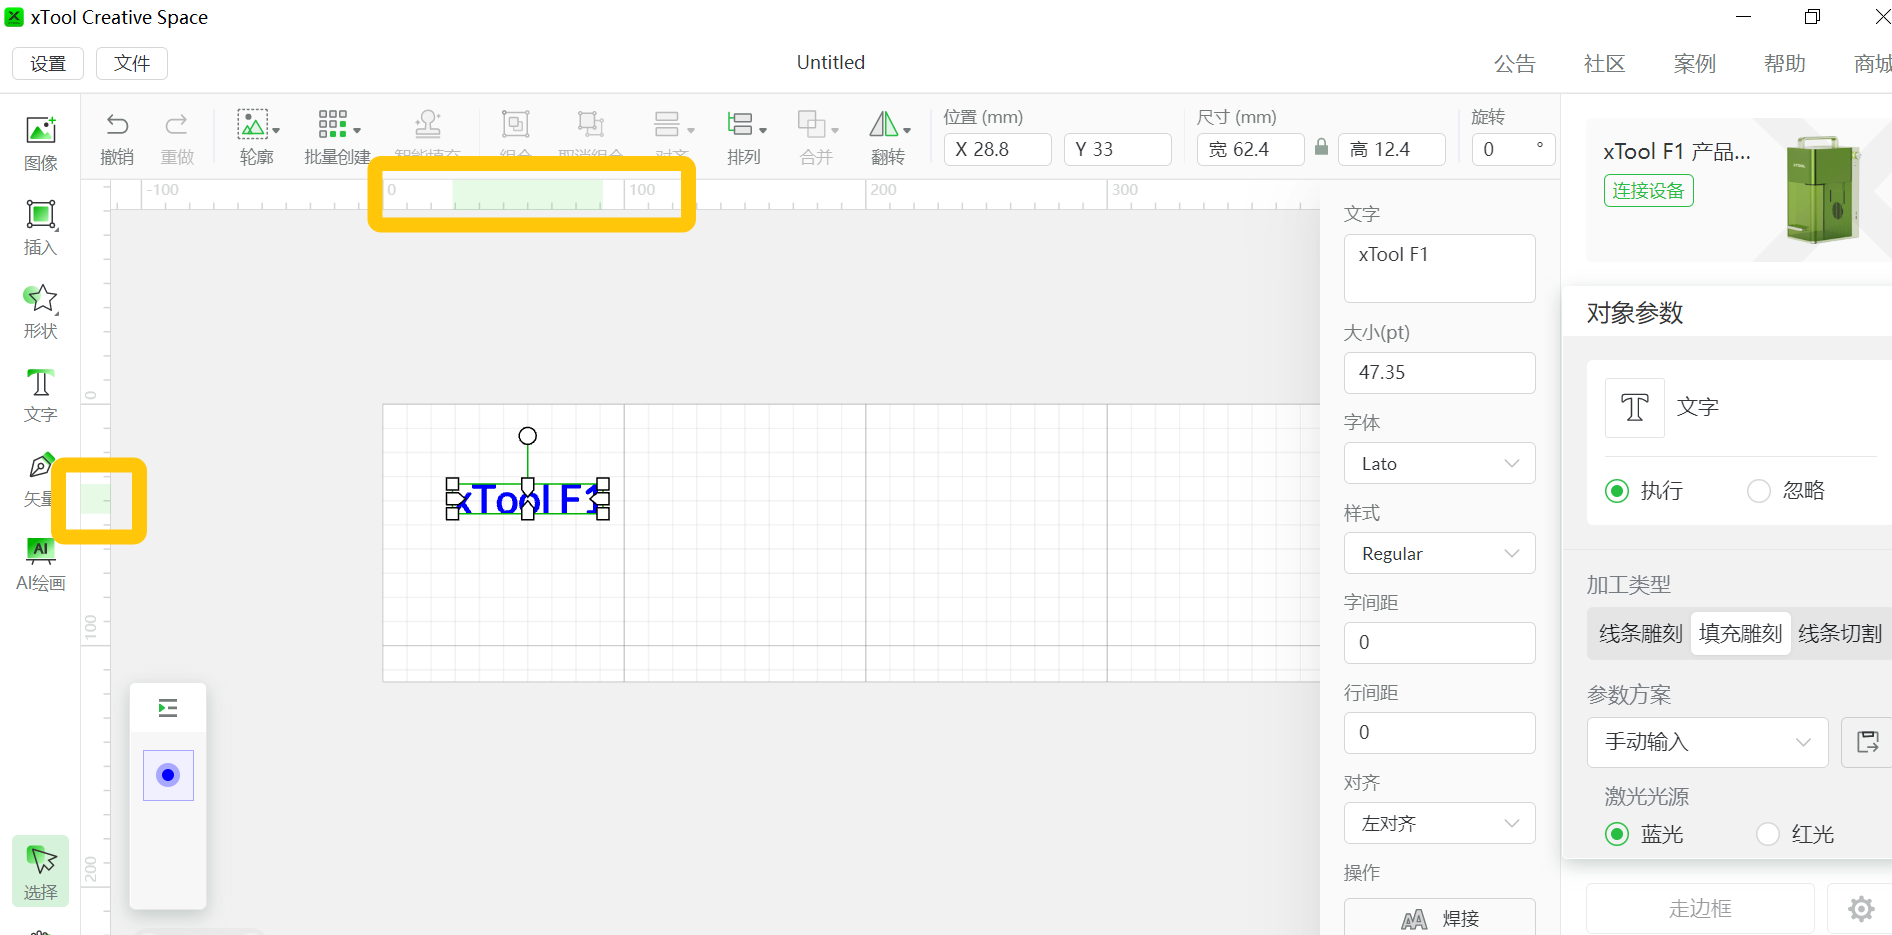Image resolution: width=1892 pixels, height=935 pixels.
Task: Choose the 形状 (Shape) tool
Action: (41, 311)
